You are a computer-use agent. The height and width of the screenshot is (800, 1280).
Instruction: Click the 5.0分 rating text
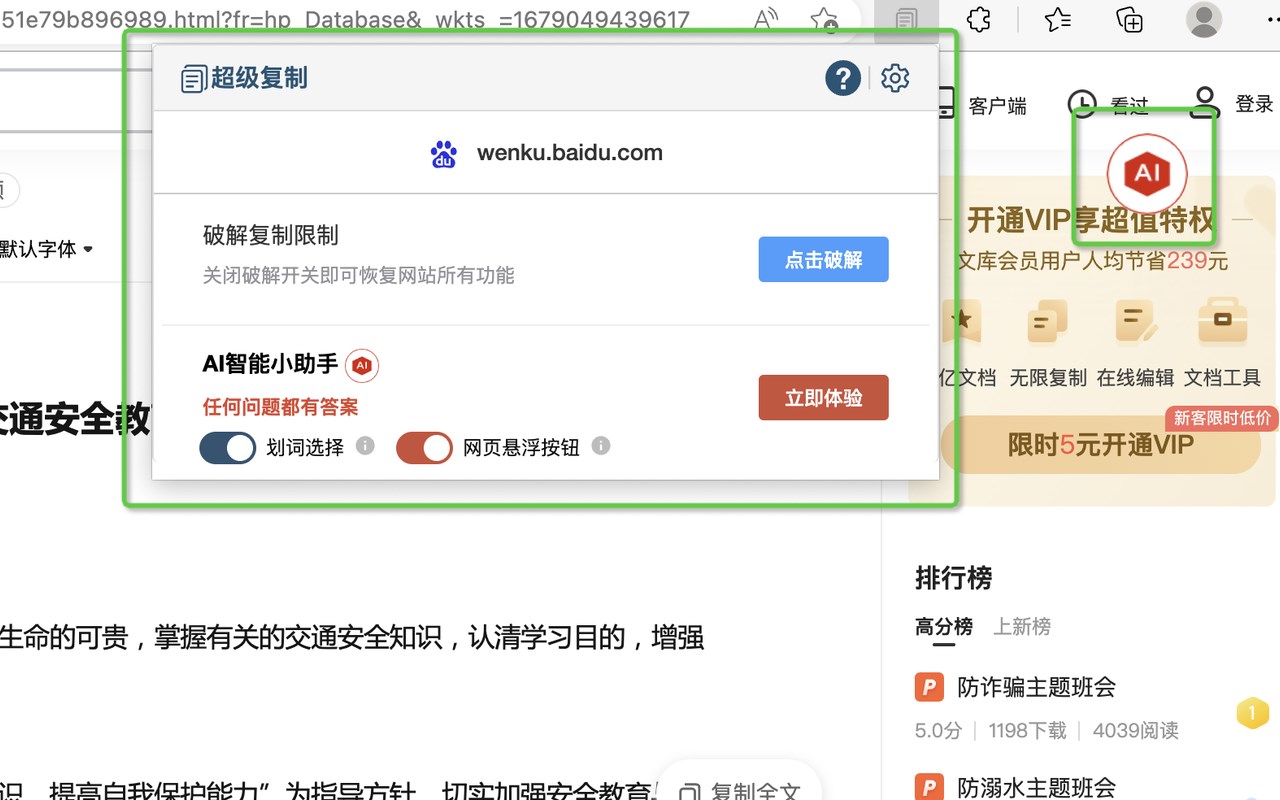tap(938, 731)
